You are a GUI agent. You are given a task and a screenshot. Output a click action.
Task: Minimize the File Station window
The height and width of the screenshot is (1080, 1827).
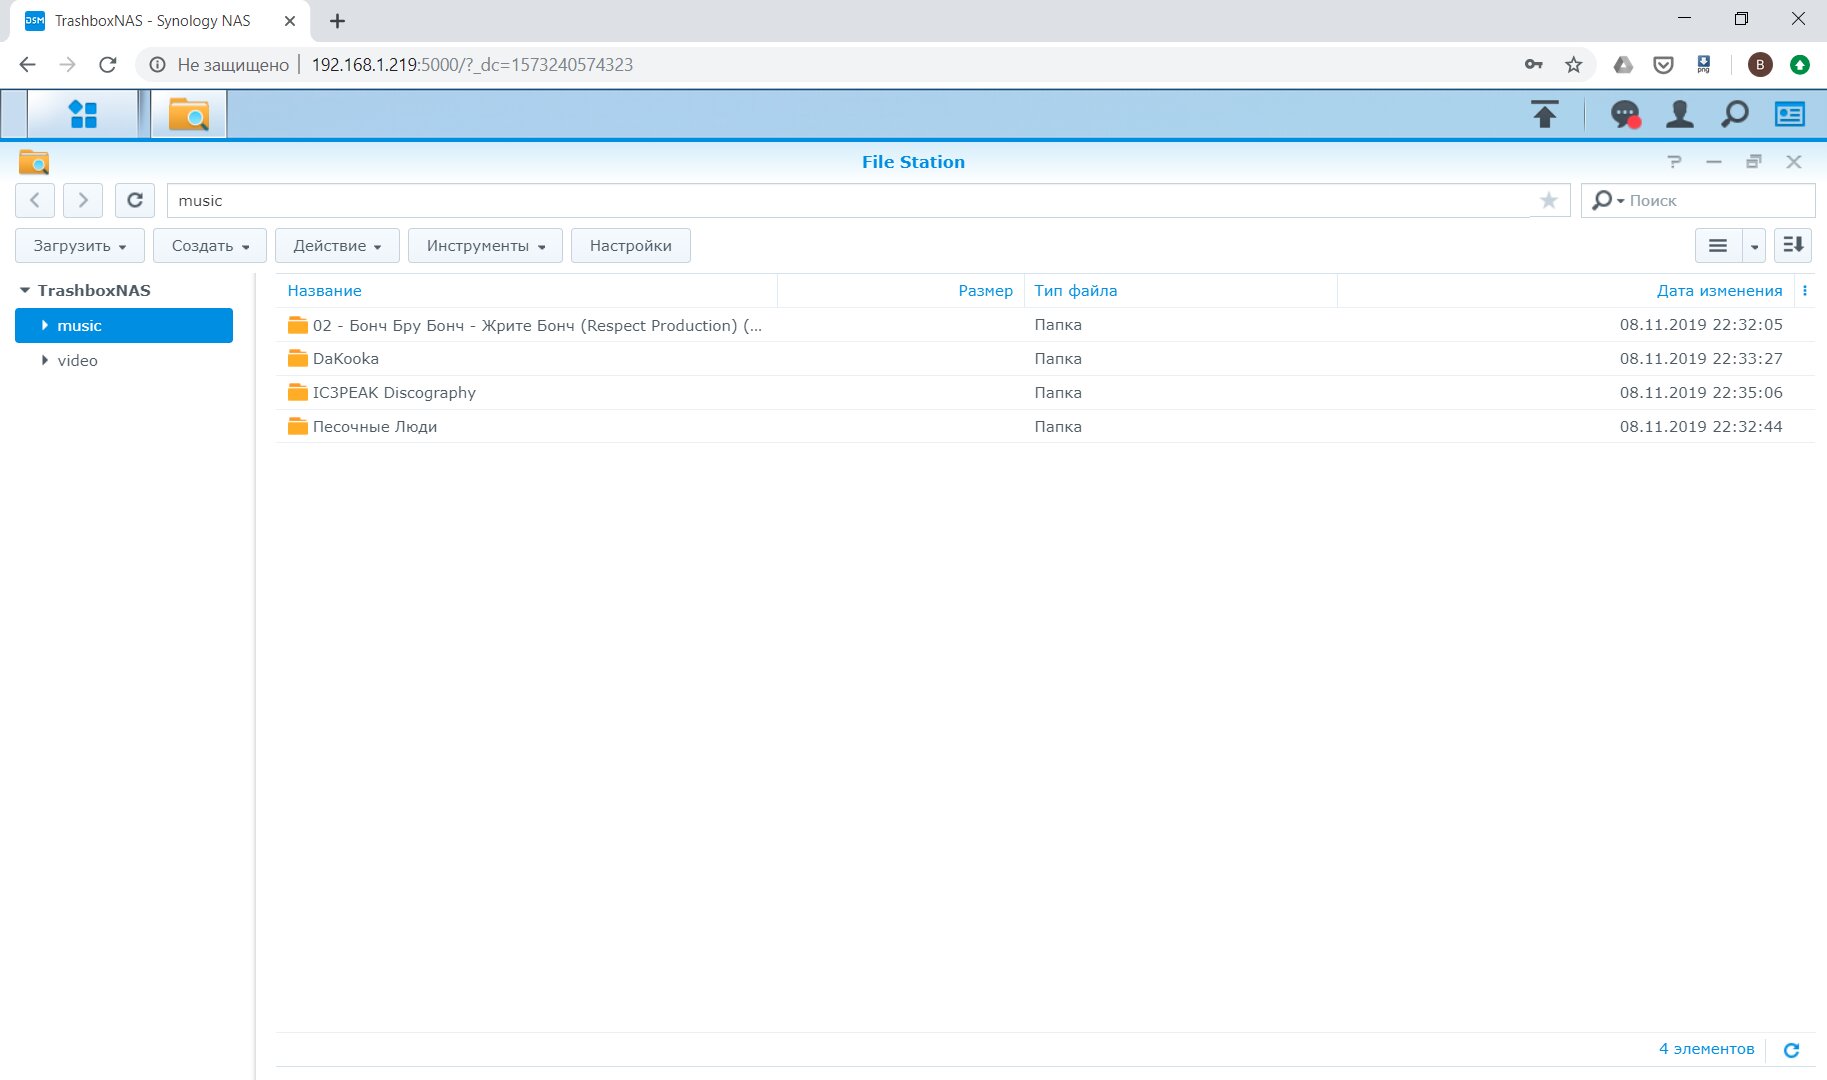pos(1714,162)
